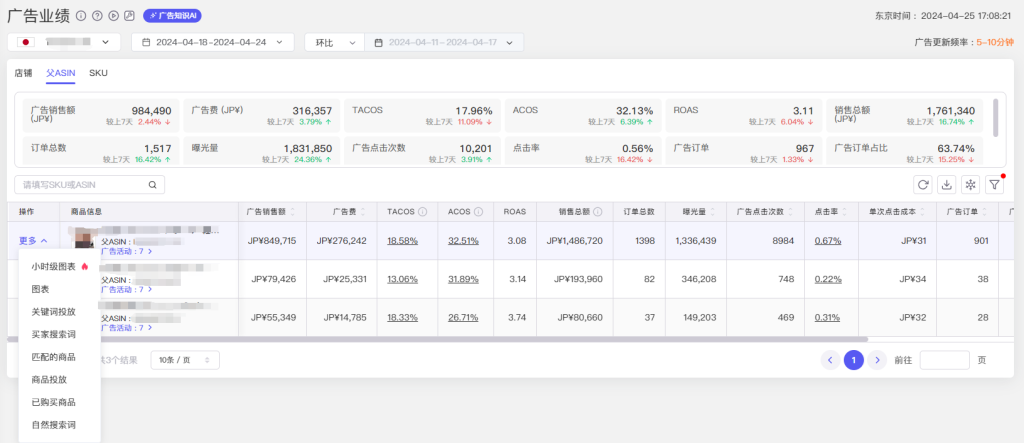Click the product thumbnail in first row

[x=82, y=240]
